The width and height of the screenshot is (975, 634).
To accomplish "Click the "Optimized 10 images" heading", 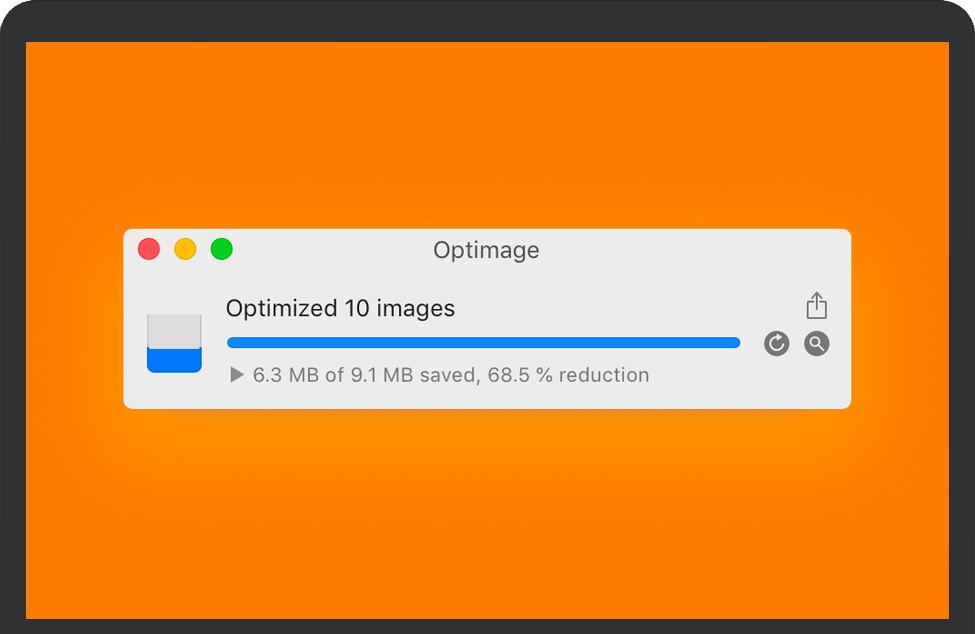I will tap(340, 308).
